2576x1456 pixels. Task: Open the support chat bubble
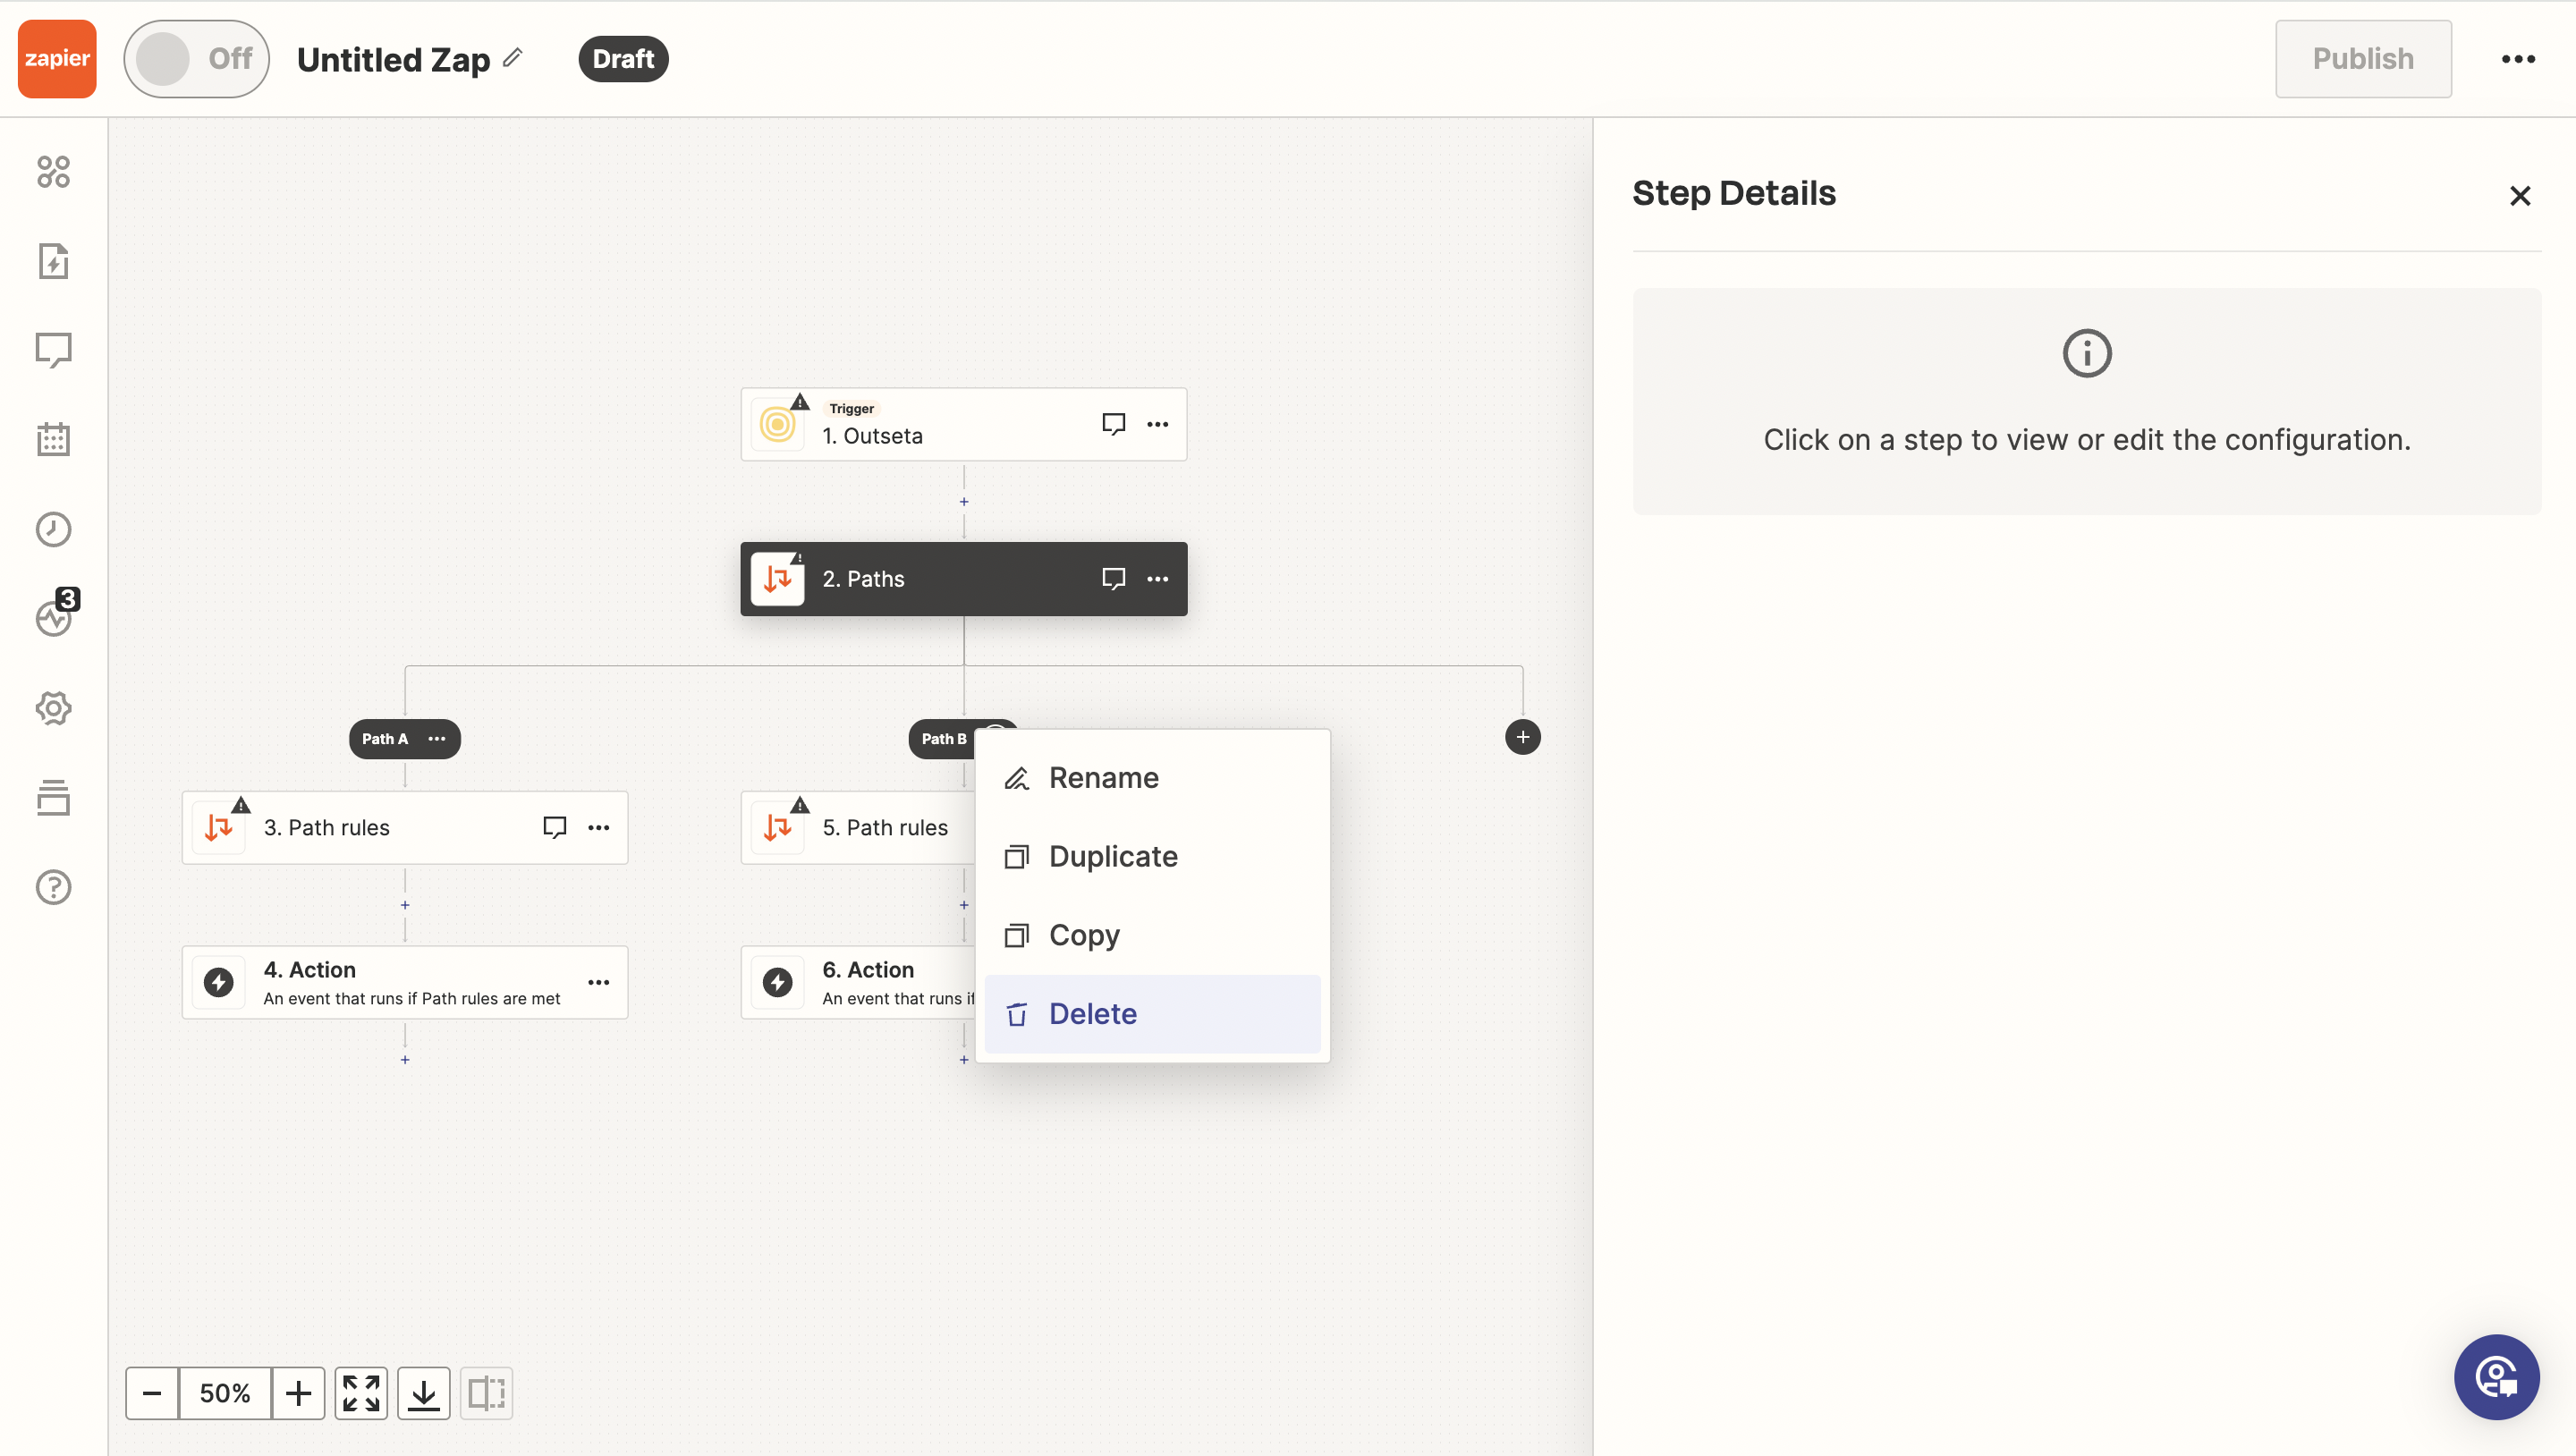coord(2496,1377)
